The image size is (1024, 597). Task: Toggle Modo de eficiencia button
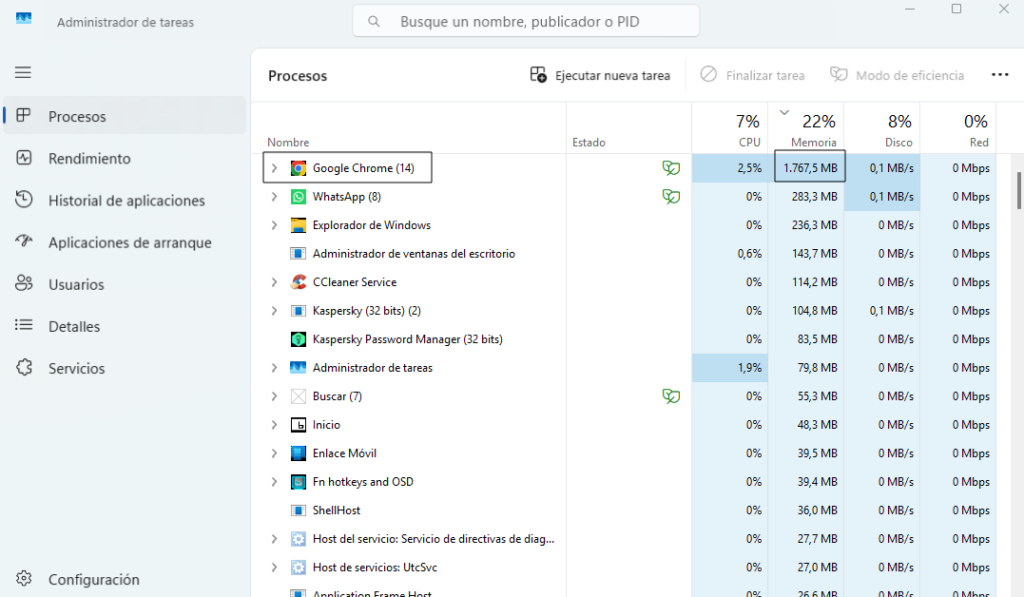pyautogui.click(x=897, y=75)
